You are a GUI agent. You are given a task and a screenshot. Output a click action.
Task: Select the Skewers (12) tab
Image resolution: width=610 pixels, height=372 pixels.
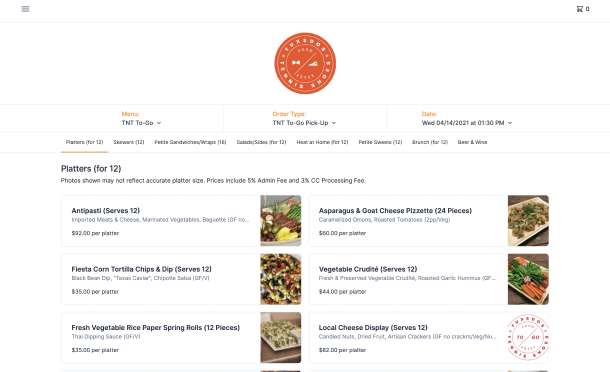(x=129, y=142)
